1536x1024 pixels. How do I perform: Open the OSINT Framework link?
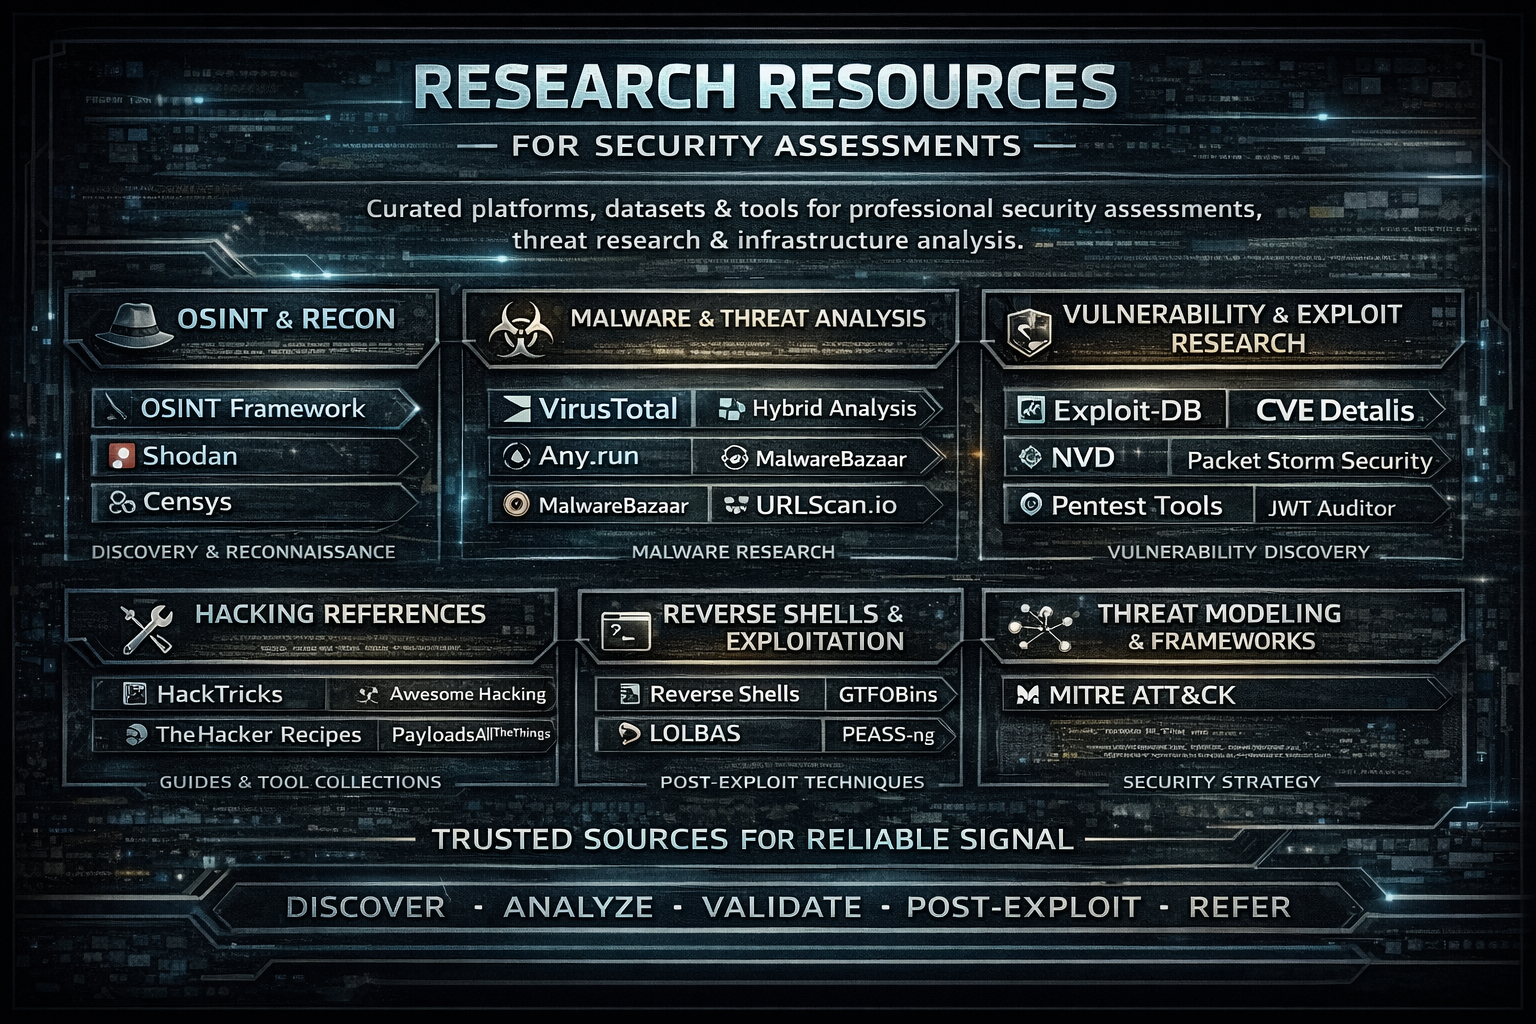[x=253, y=409]
